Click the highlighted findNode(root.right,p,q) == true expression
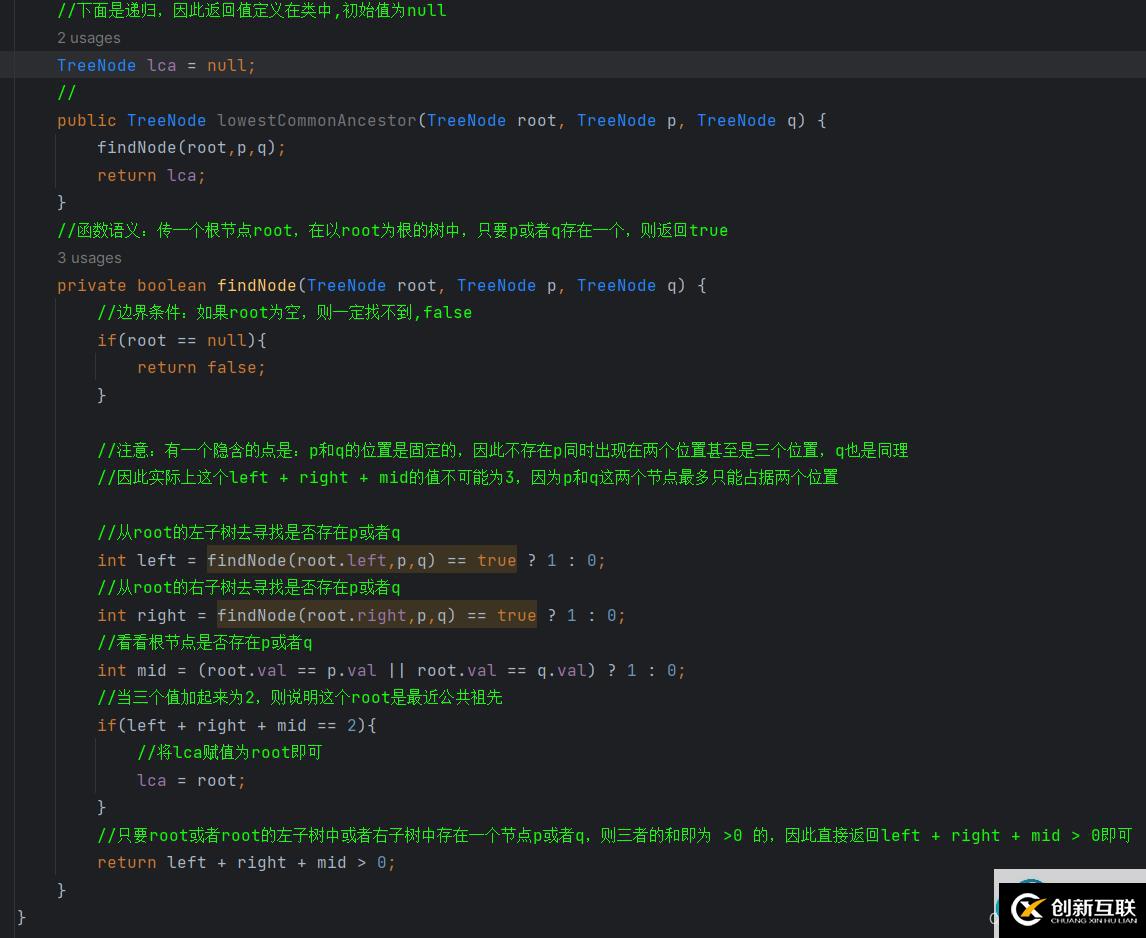 pos(376,615)
